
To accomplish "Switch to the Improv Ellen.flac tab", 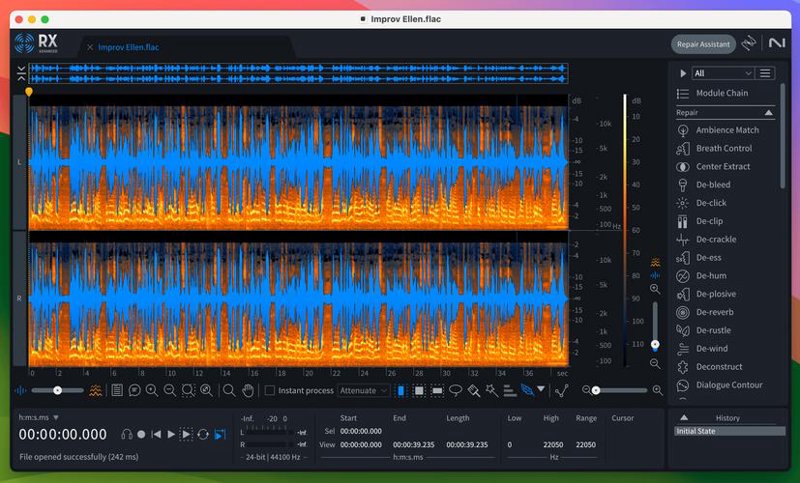I will (x=129, y=47).
